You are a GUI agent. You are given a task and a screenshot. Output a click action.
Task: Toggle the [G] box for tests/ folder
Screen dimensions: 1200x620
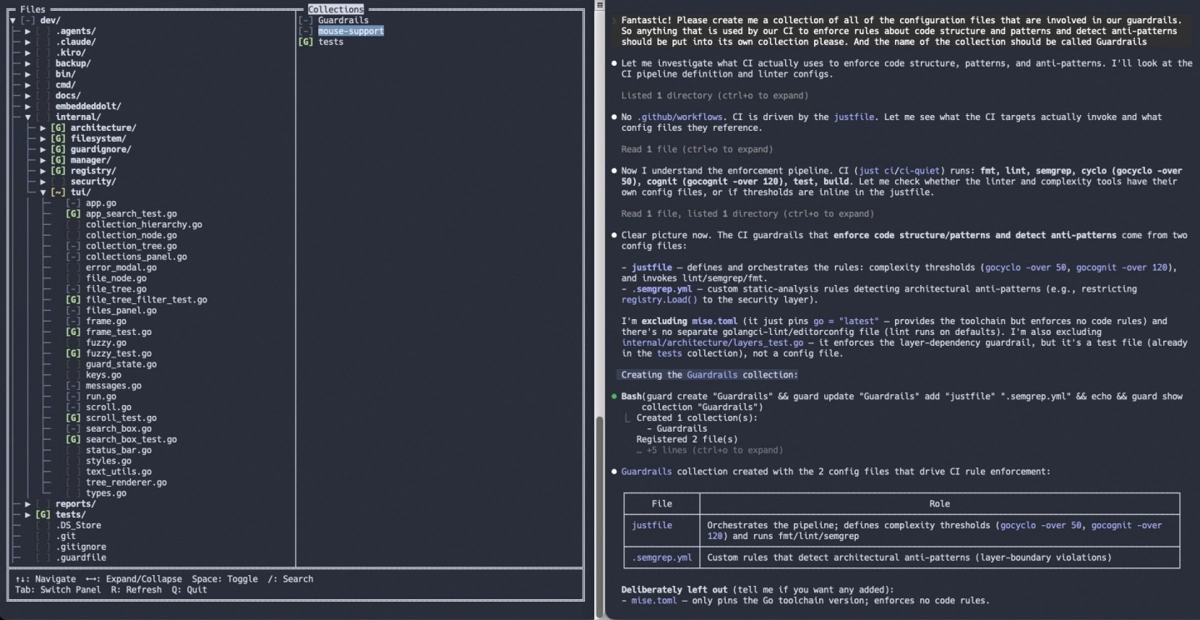click(x=43, y=515)
